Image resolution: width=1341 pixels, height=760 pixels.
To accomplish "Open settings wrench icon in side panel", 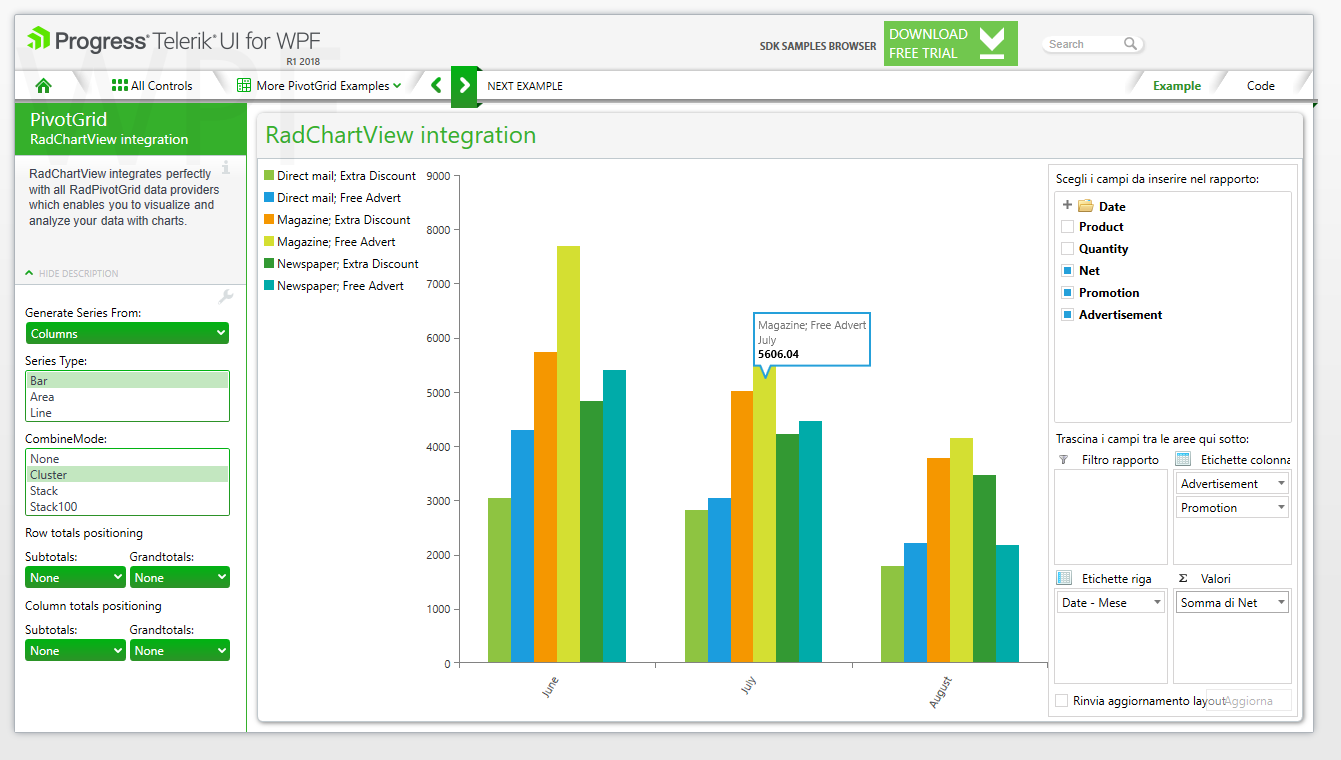I will tap(225, 297).
